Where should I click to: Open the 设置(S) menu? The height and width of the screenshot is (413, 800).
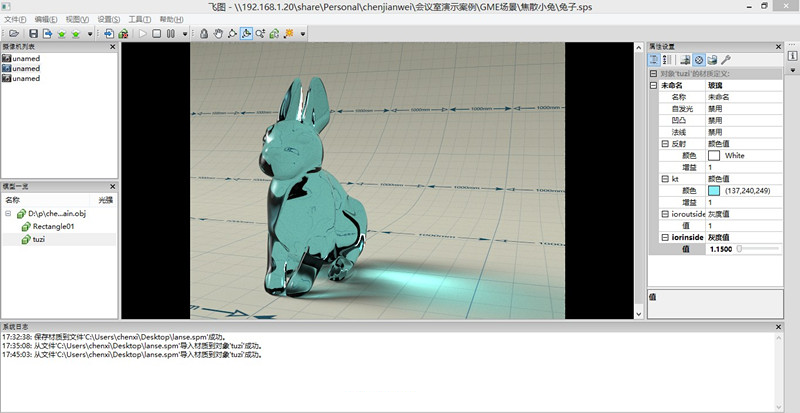click(x=109, y=19)
